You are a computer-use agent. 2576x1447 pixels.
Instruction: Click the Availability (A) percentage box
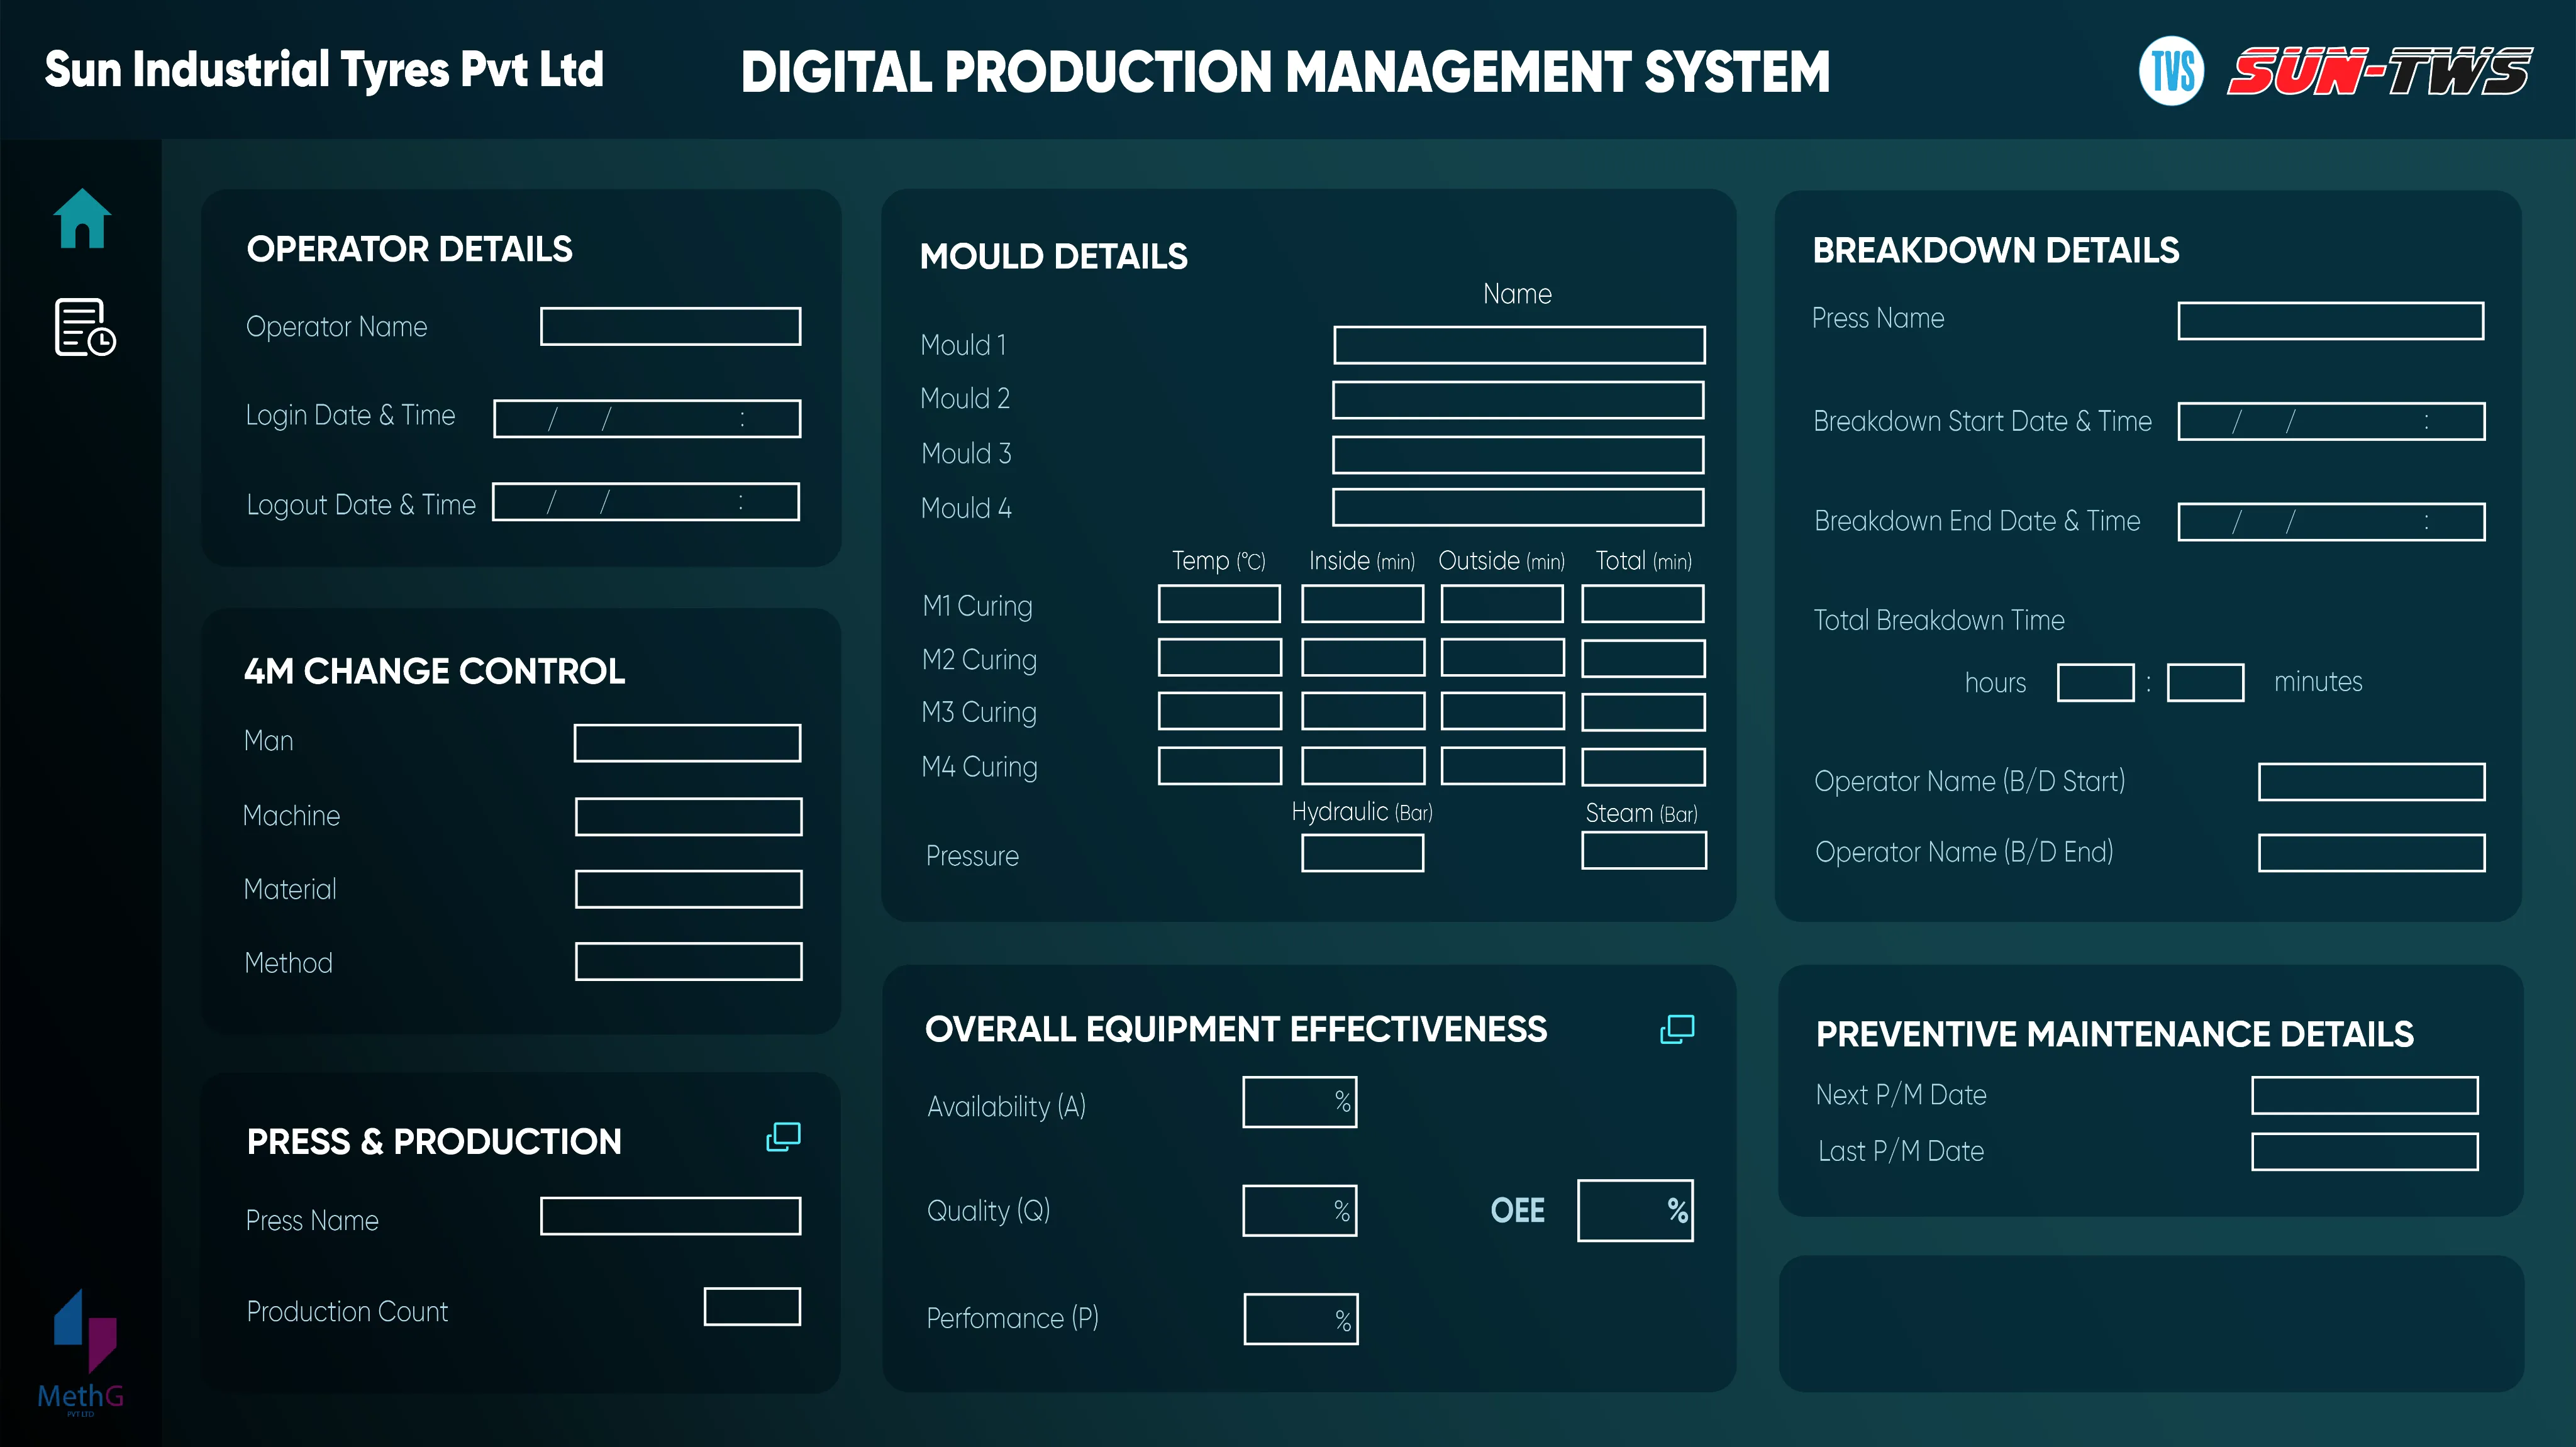(x=1300, y=1102)
